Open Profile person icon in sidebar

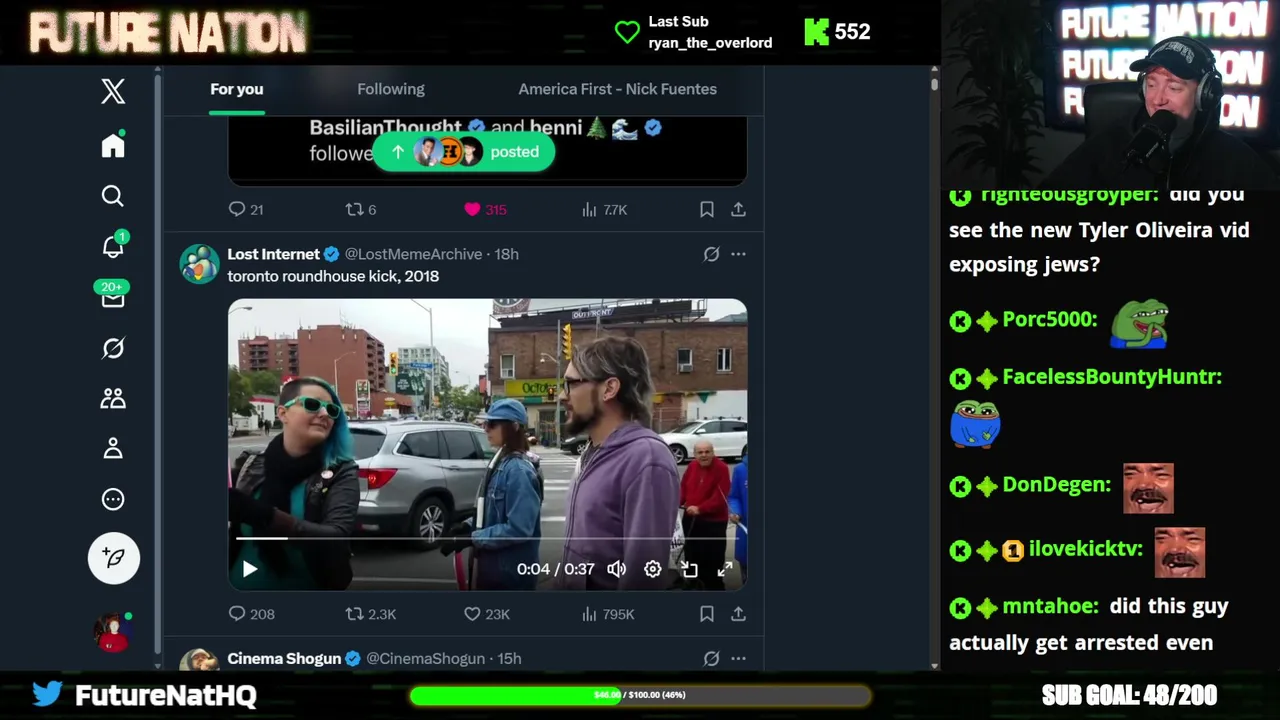point(113,448)
